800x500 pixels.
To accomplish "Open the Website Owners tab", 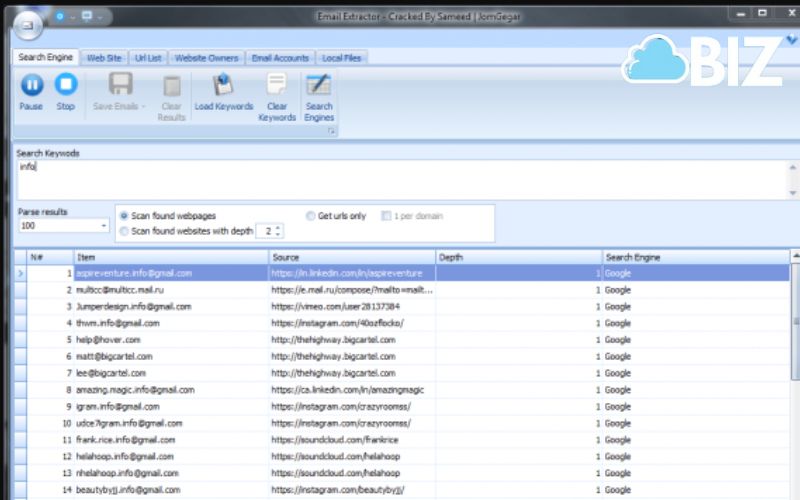I will (206, 58).
